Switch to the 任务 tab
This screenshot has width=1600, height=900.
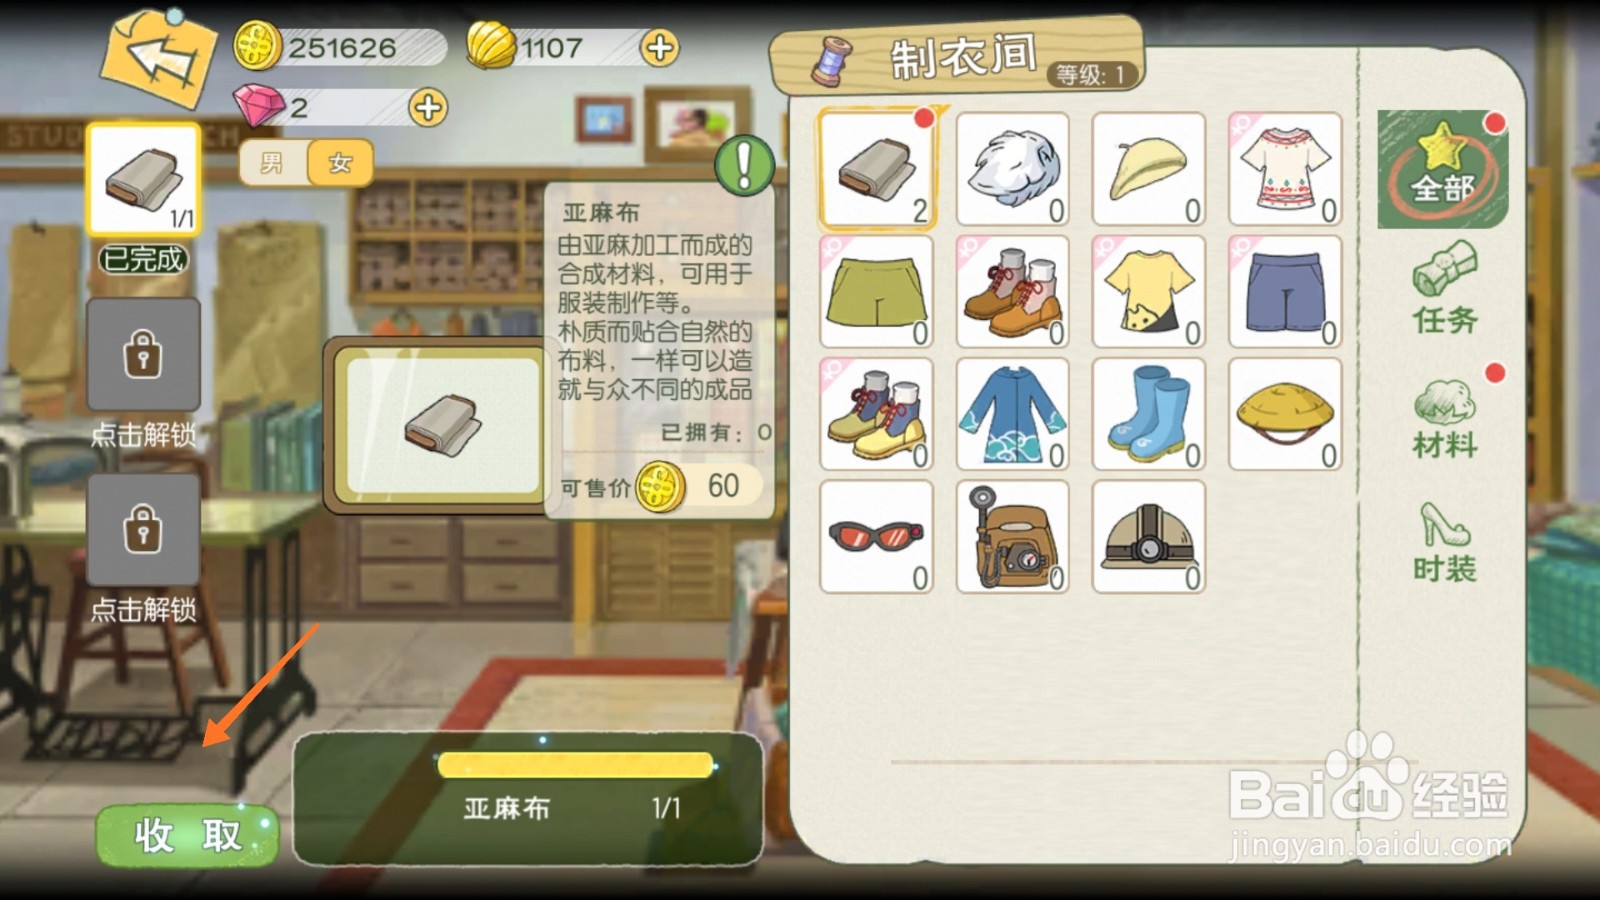(x=1445, y=288)
